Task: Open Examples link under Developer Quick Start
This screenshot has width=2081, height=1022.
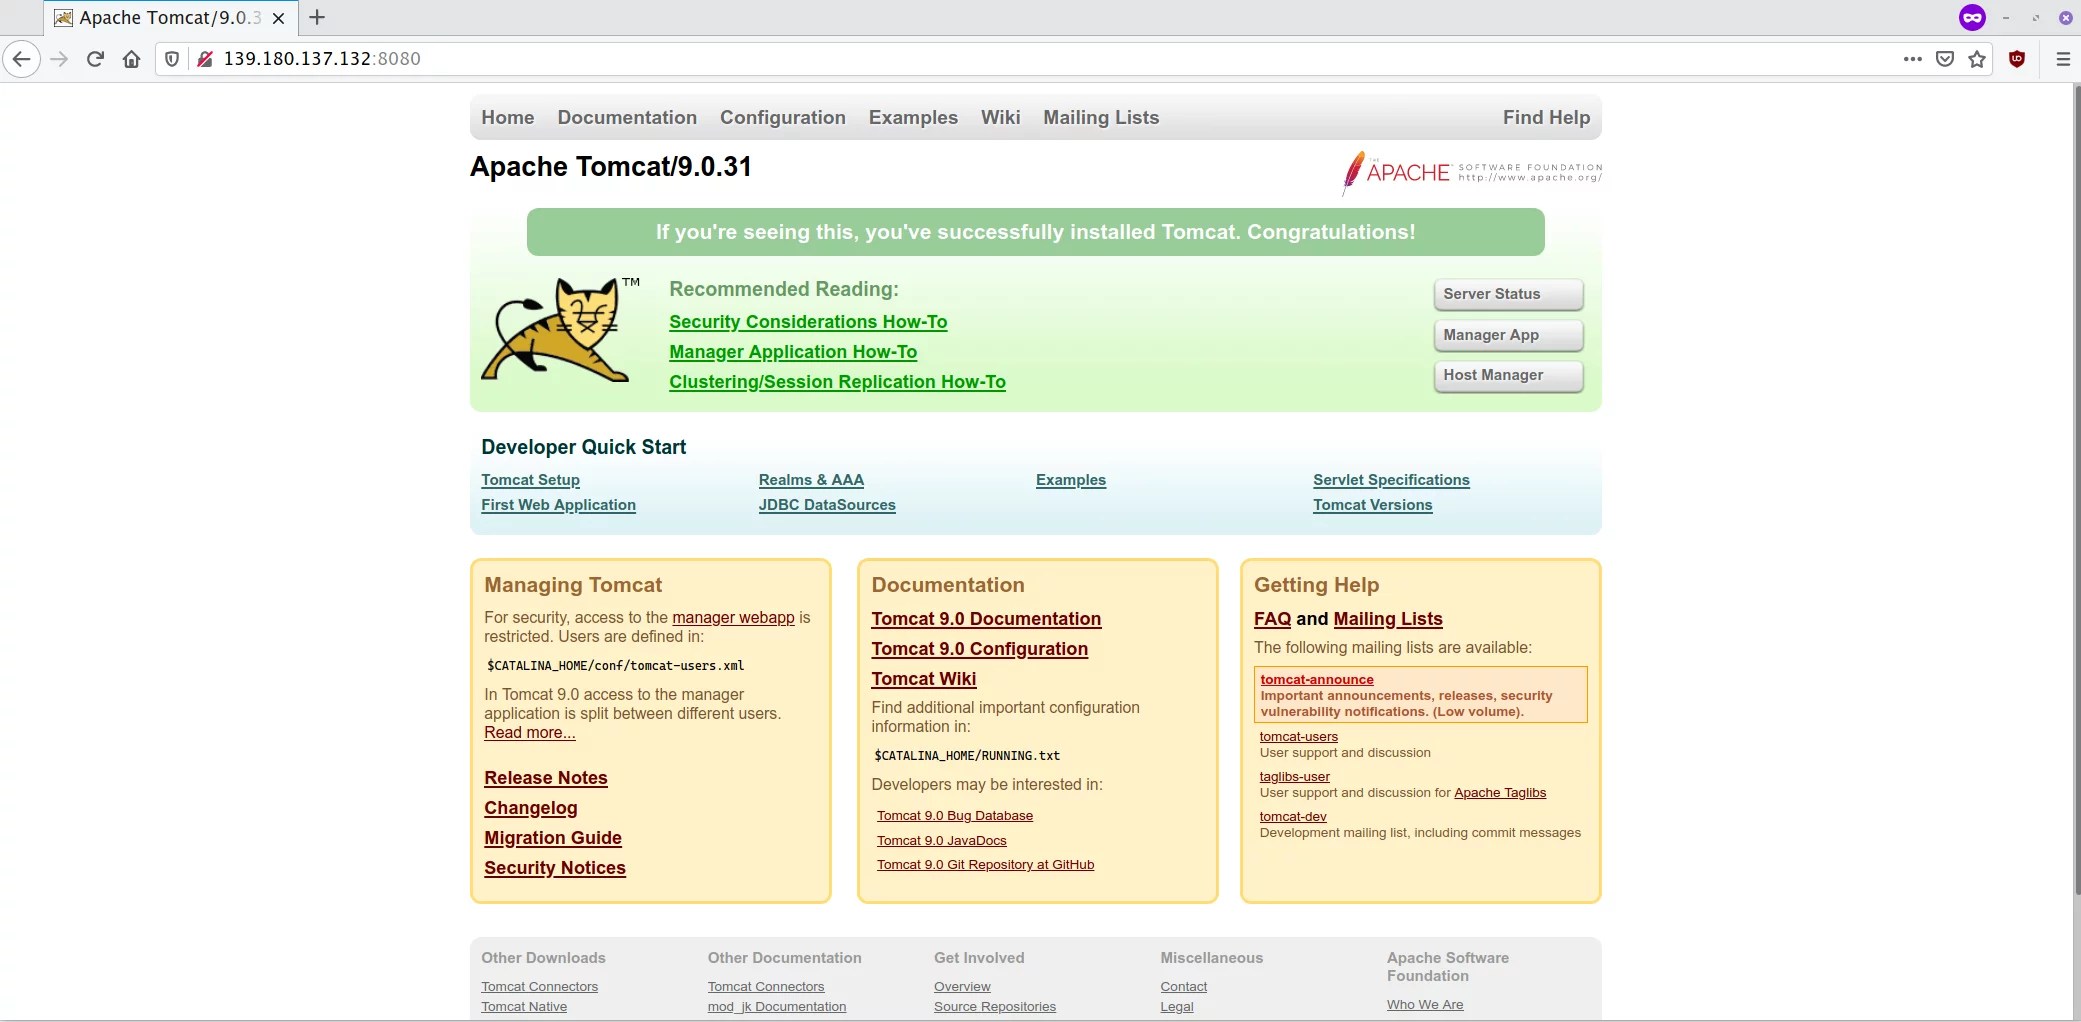Action: (1071, 480)
